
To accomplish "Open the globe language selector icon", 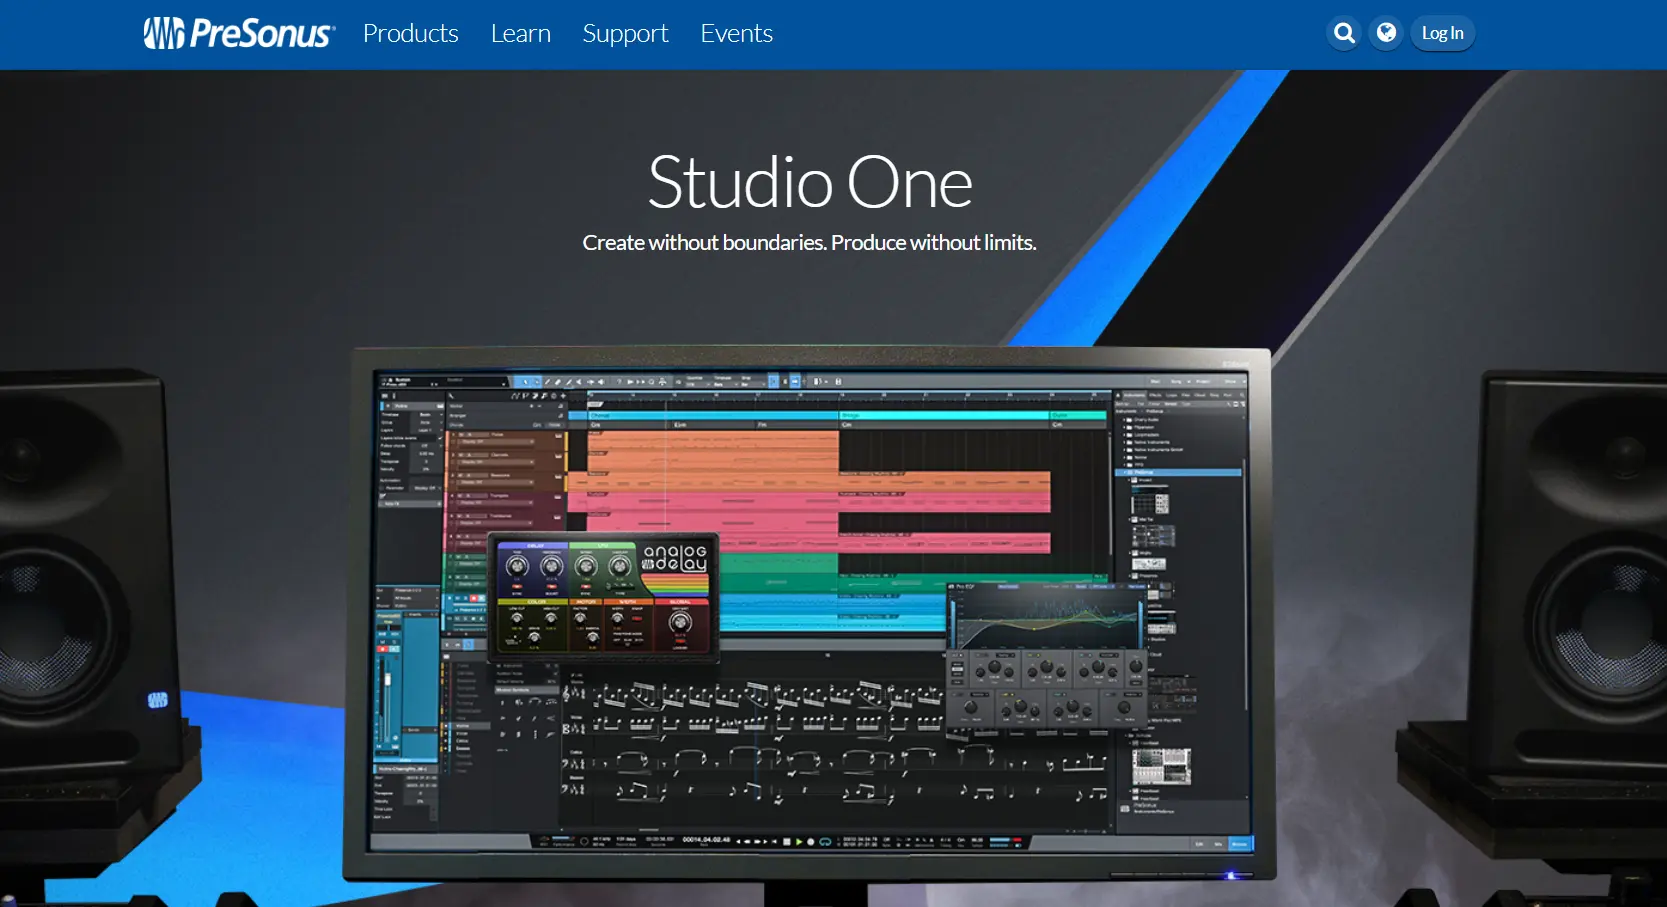I will [1386, 33].
